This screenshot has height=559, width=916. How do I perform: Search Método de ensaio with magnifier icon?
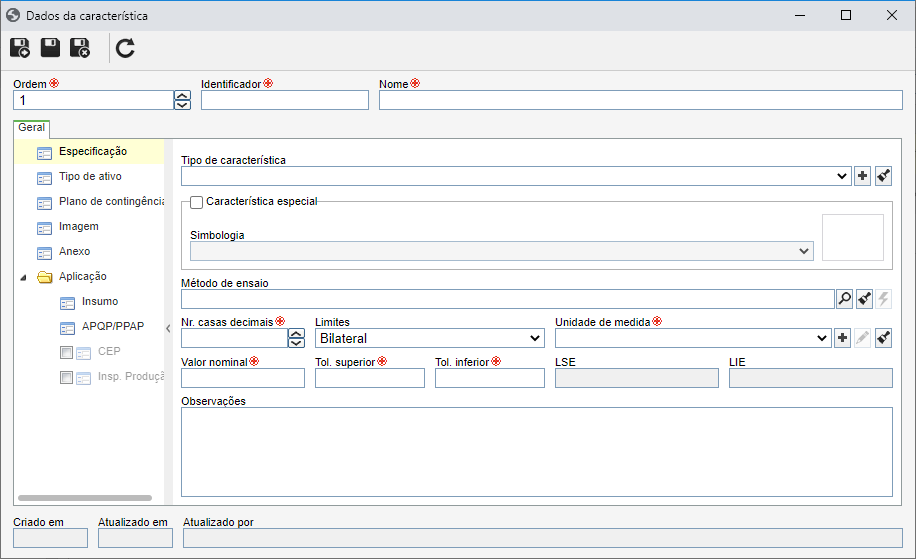point(845,299)
